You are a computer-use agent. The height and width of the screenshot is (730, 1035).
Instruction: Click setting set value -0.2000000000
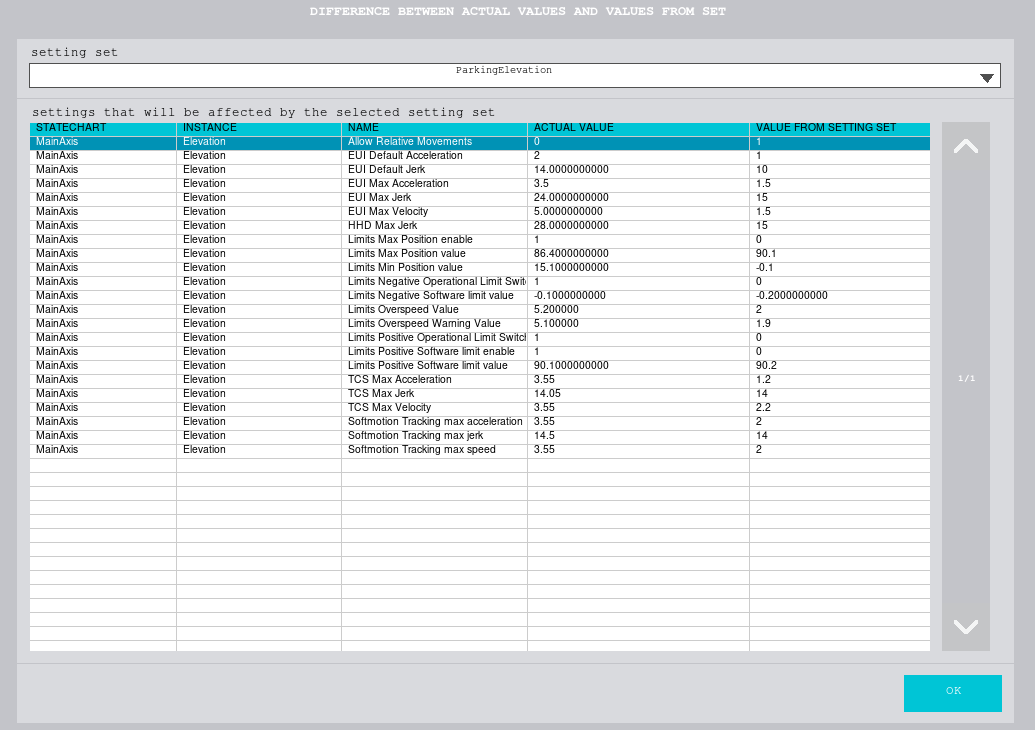tap(791, 296)
